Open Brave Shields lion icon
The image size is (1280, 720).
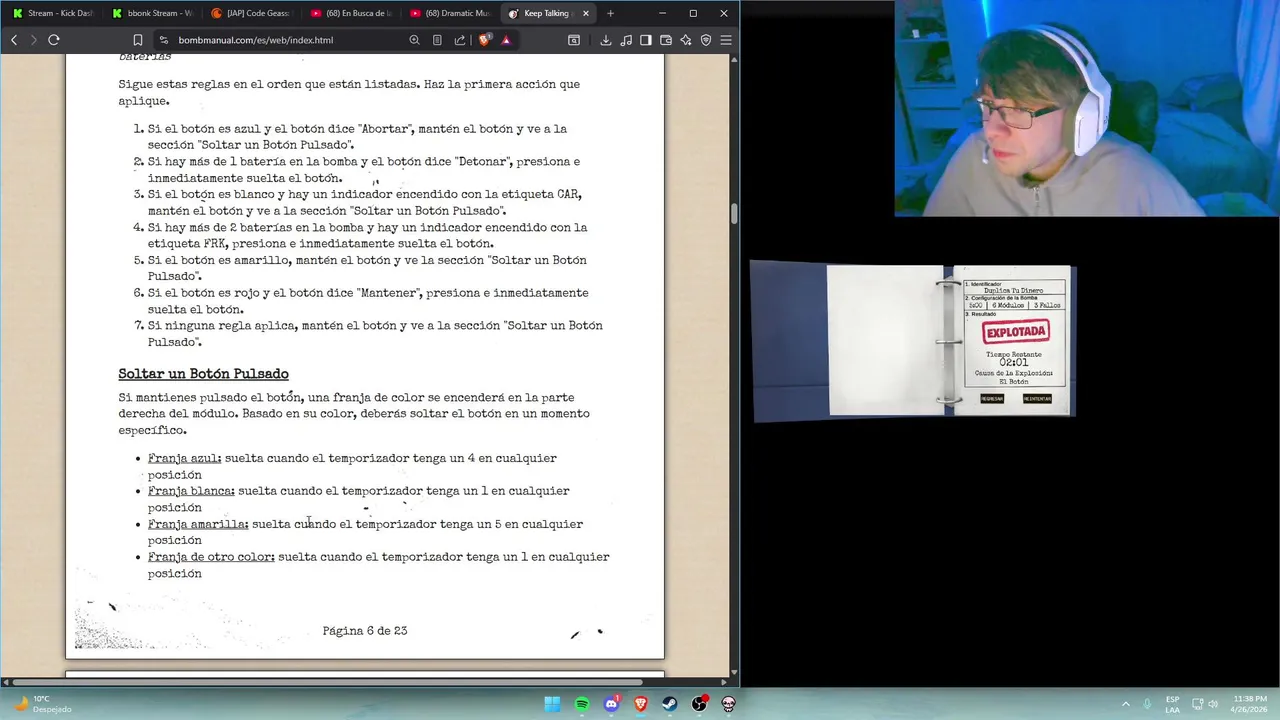(485, 40)
